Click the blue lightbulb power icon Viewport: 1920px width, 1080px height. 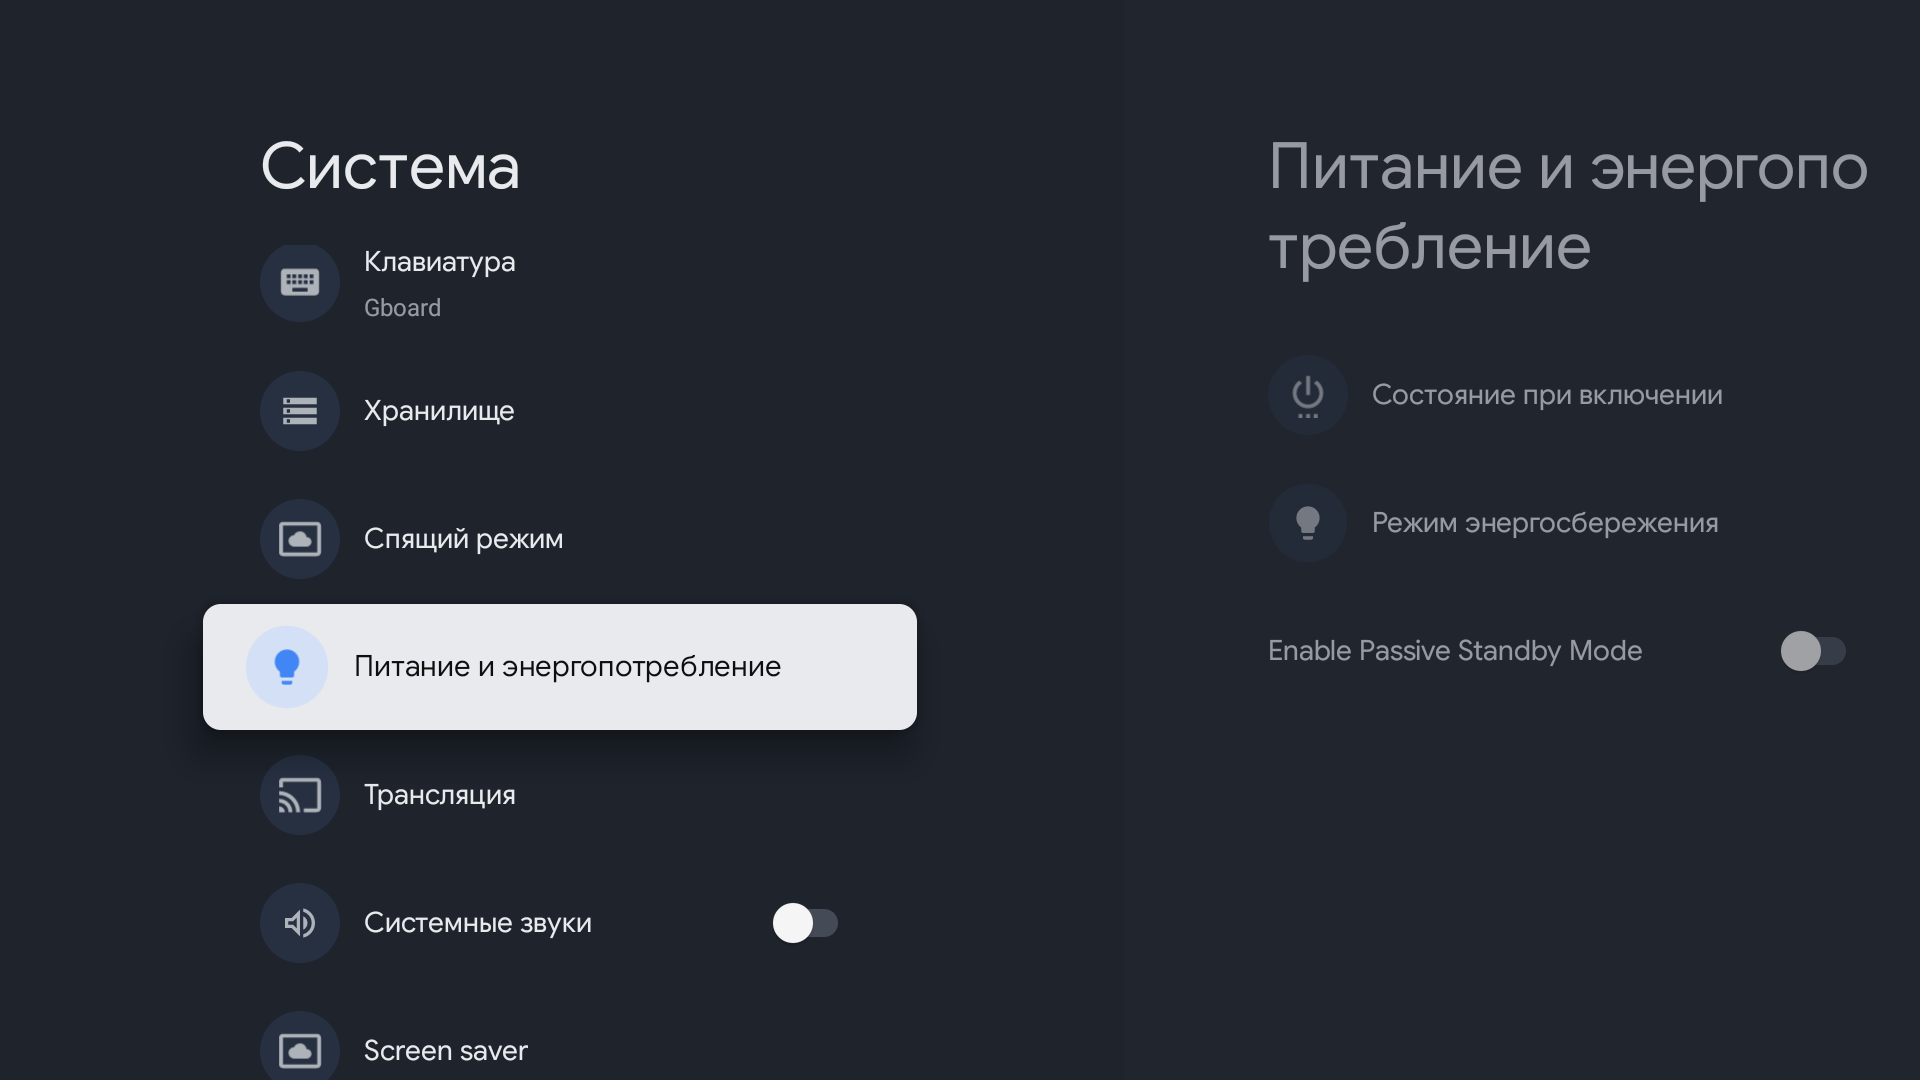[287, 667]
